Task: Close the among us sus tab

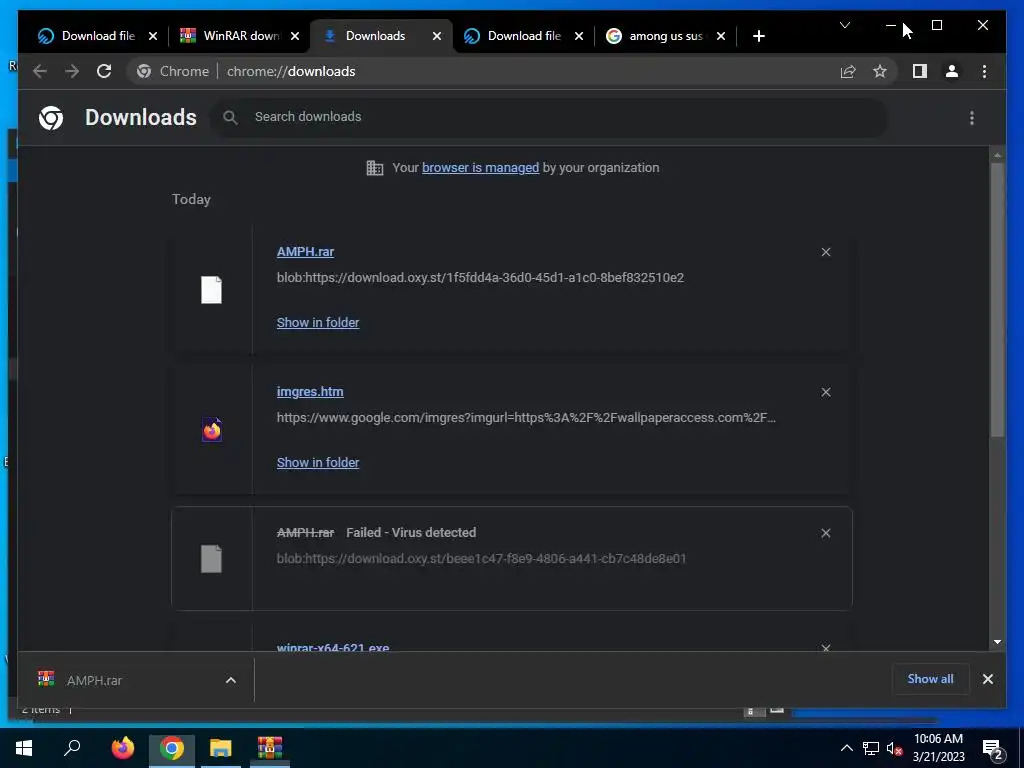Action: (x=720, y=36)
